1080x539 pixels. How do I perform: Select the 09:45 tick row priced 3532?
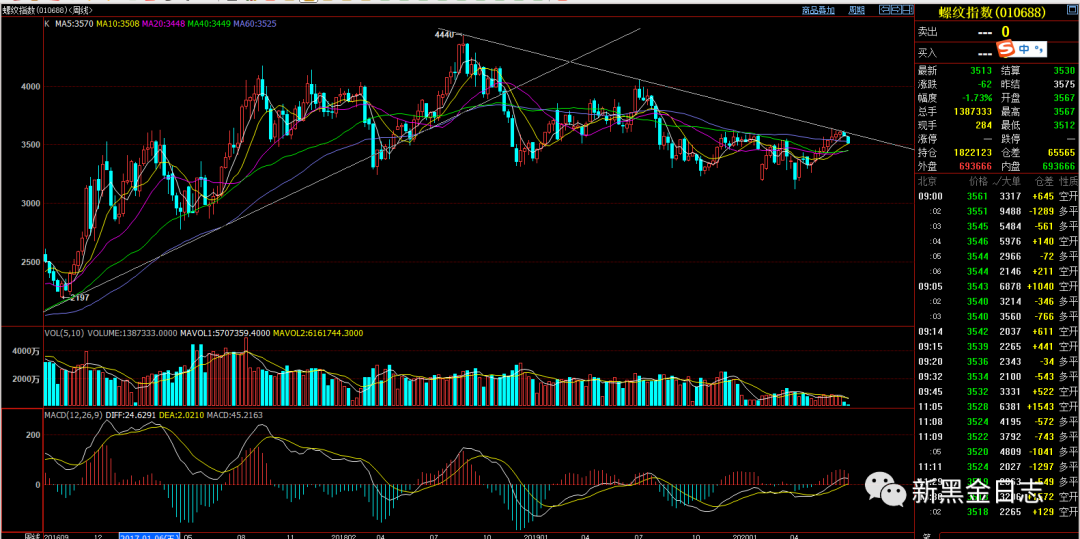(997, 392)
